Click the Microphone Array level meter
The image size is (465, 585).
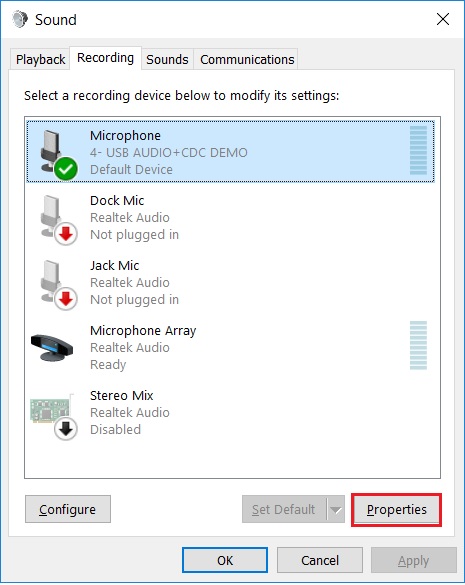pyautogui.click(x=418, y=345)
